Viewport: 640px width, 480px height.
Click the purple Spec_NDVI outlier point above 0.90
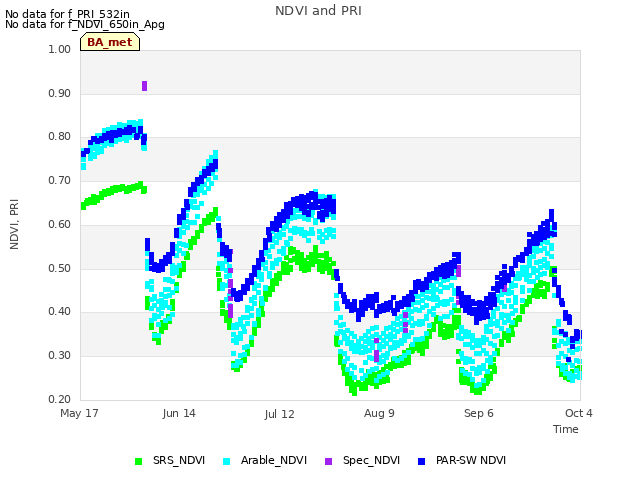pos(144,86)
